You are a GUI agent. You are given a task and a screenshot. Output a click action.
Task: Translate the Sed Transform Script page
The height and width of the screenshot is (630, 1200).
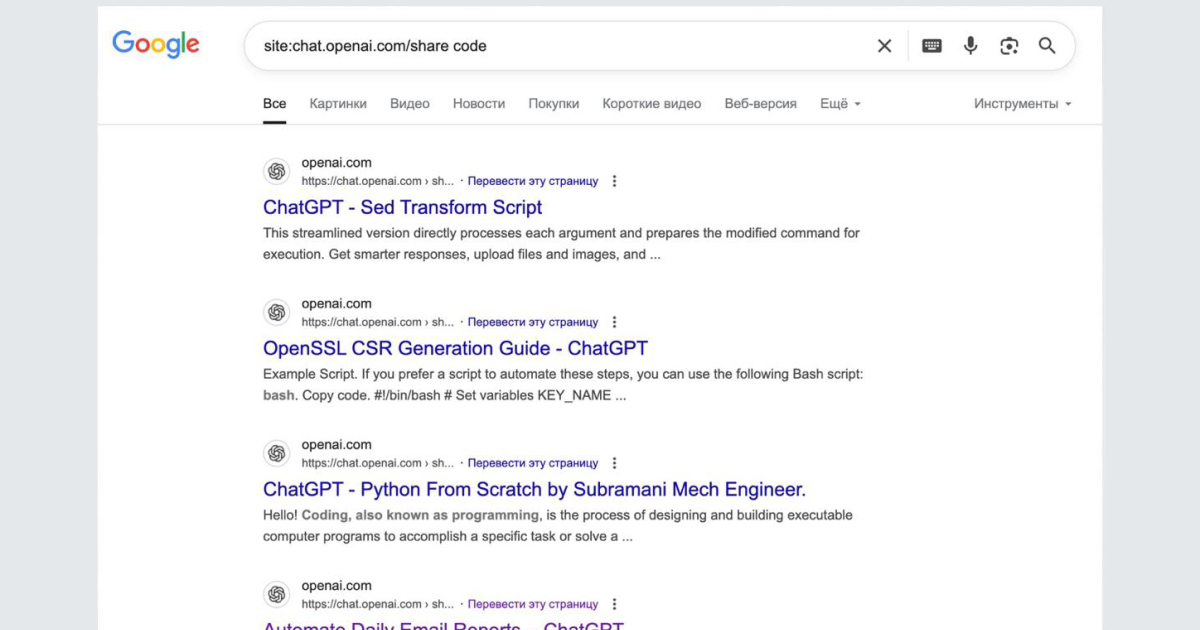coord(533,181)
